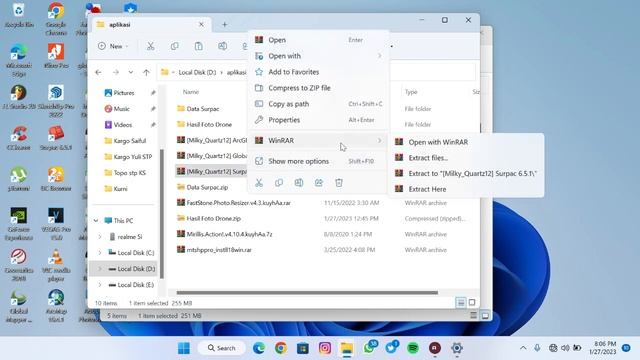Select Local Disk (E:) in sidebar

(131, 285)
